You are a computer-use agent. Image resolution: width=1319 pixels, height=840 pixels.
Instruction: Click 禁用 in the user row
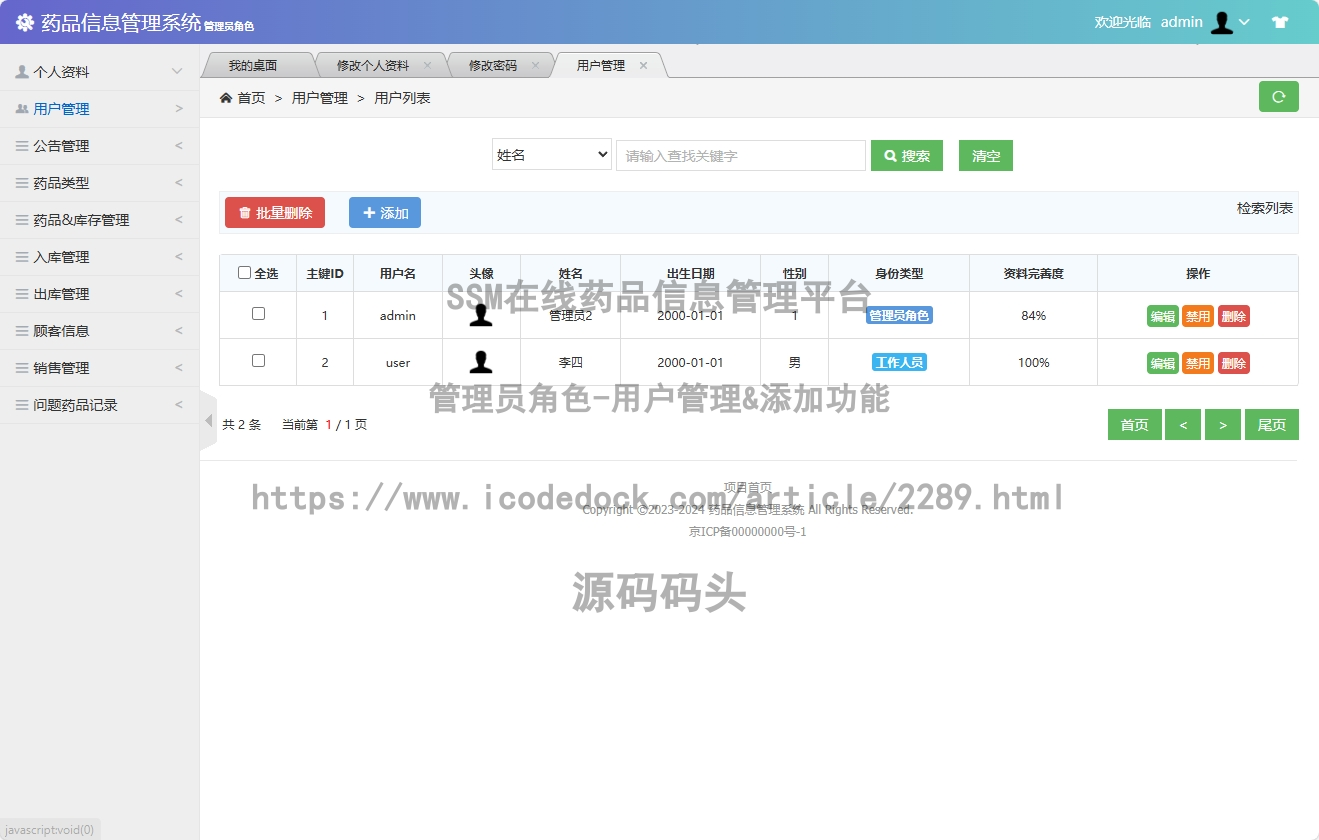click(x=1198, y=363)
